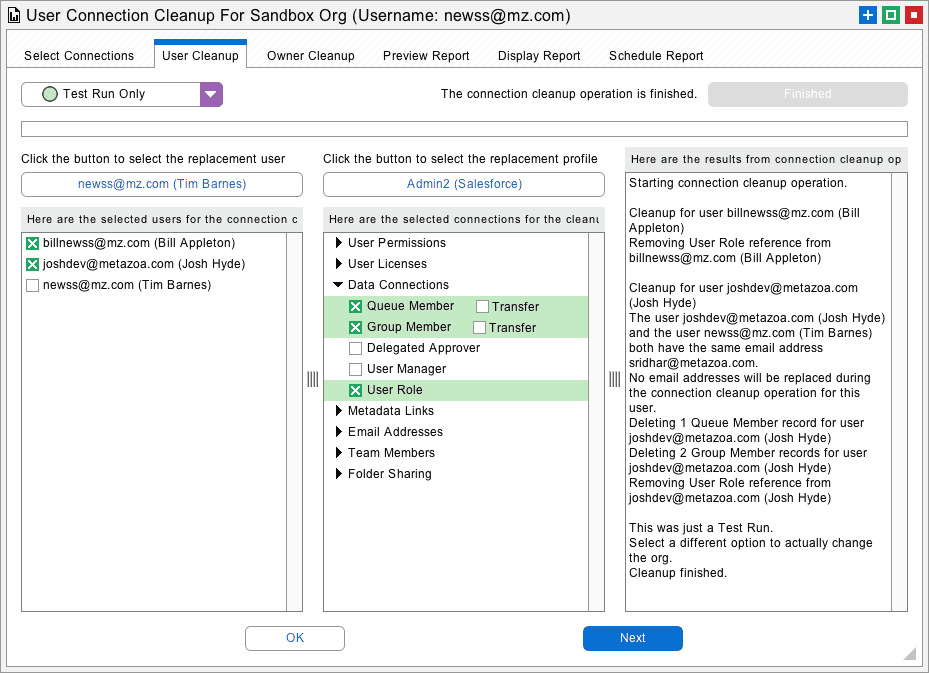Switch to Schedule Report tab
The image size is (929, 673).
(x=656, y=56)
